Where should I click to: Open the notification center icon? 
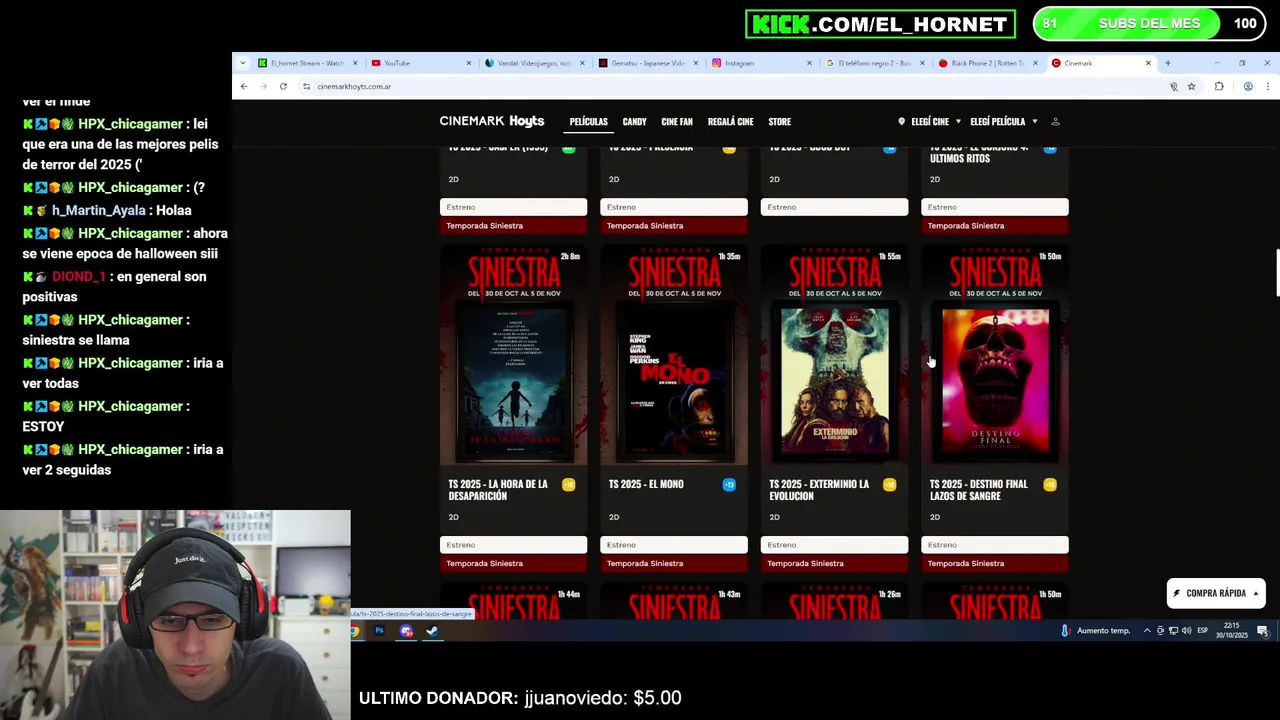coord(1263,631)
